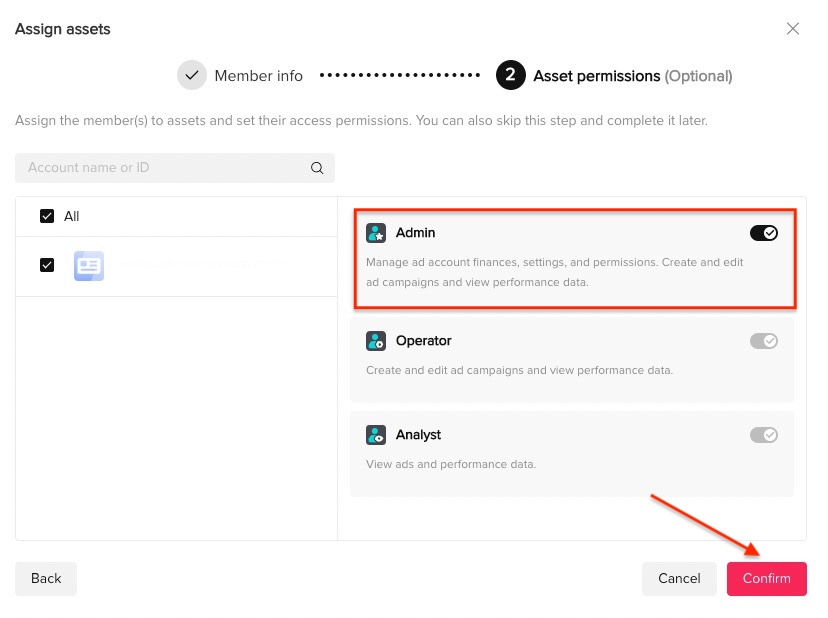Click 'Manage ad account finances' description

click(x=554, y=272)
